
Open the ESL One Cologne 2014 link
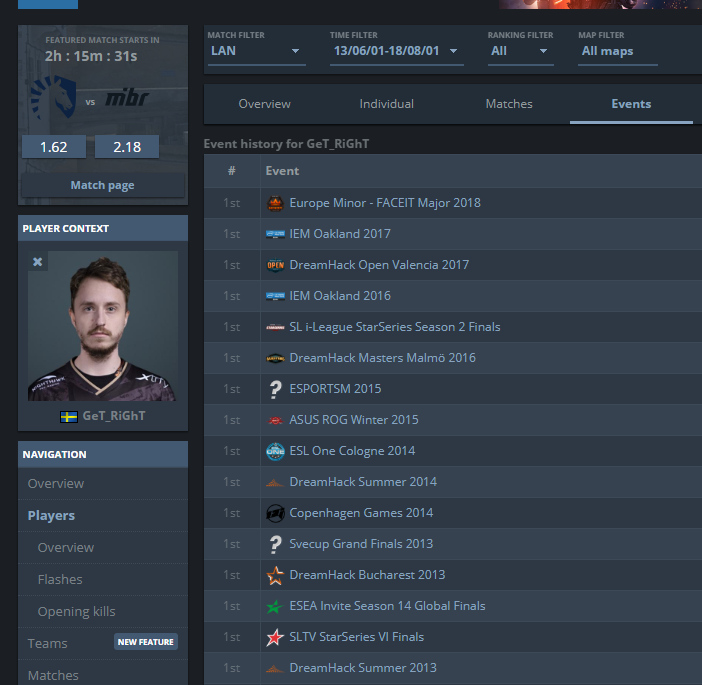pyautogui.click(x=352, y=451)
